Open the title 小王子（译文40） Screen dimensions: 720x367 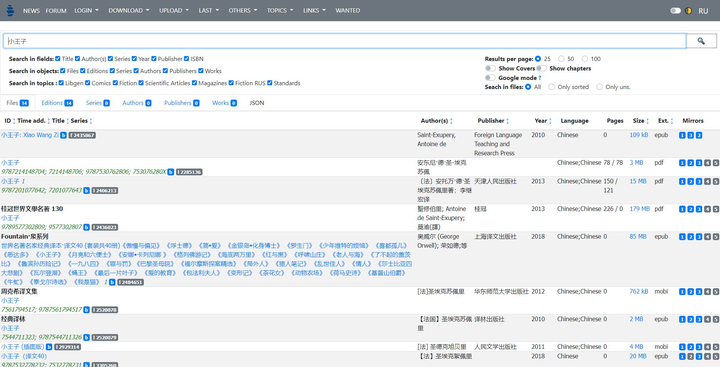tap(24, 356)
